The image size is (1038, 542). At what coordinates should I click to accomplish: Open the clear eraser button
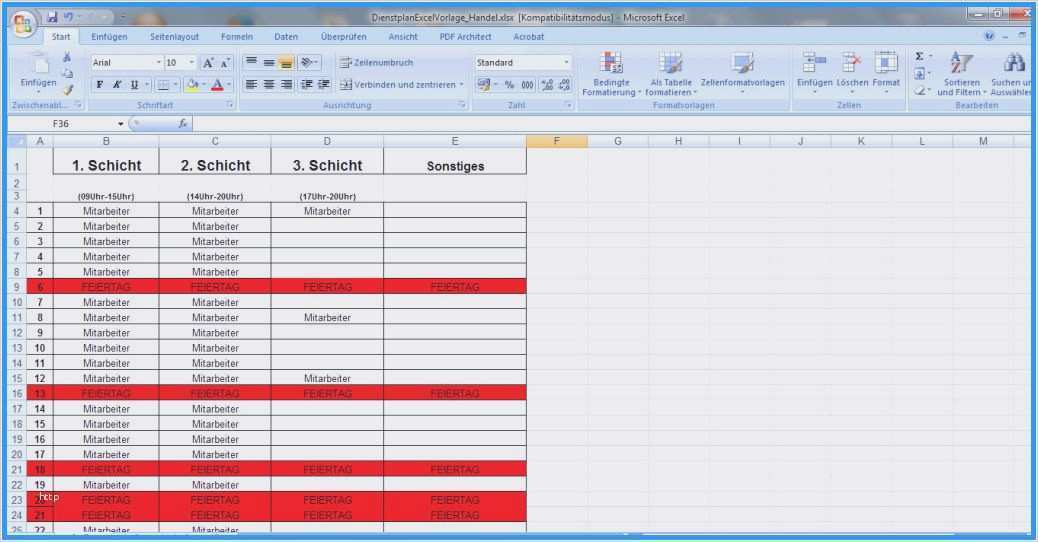[x=920, y=90]
